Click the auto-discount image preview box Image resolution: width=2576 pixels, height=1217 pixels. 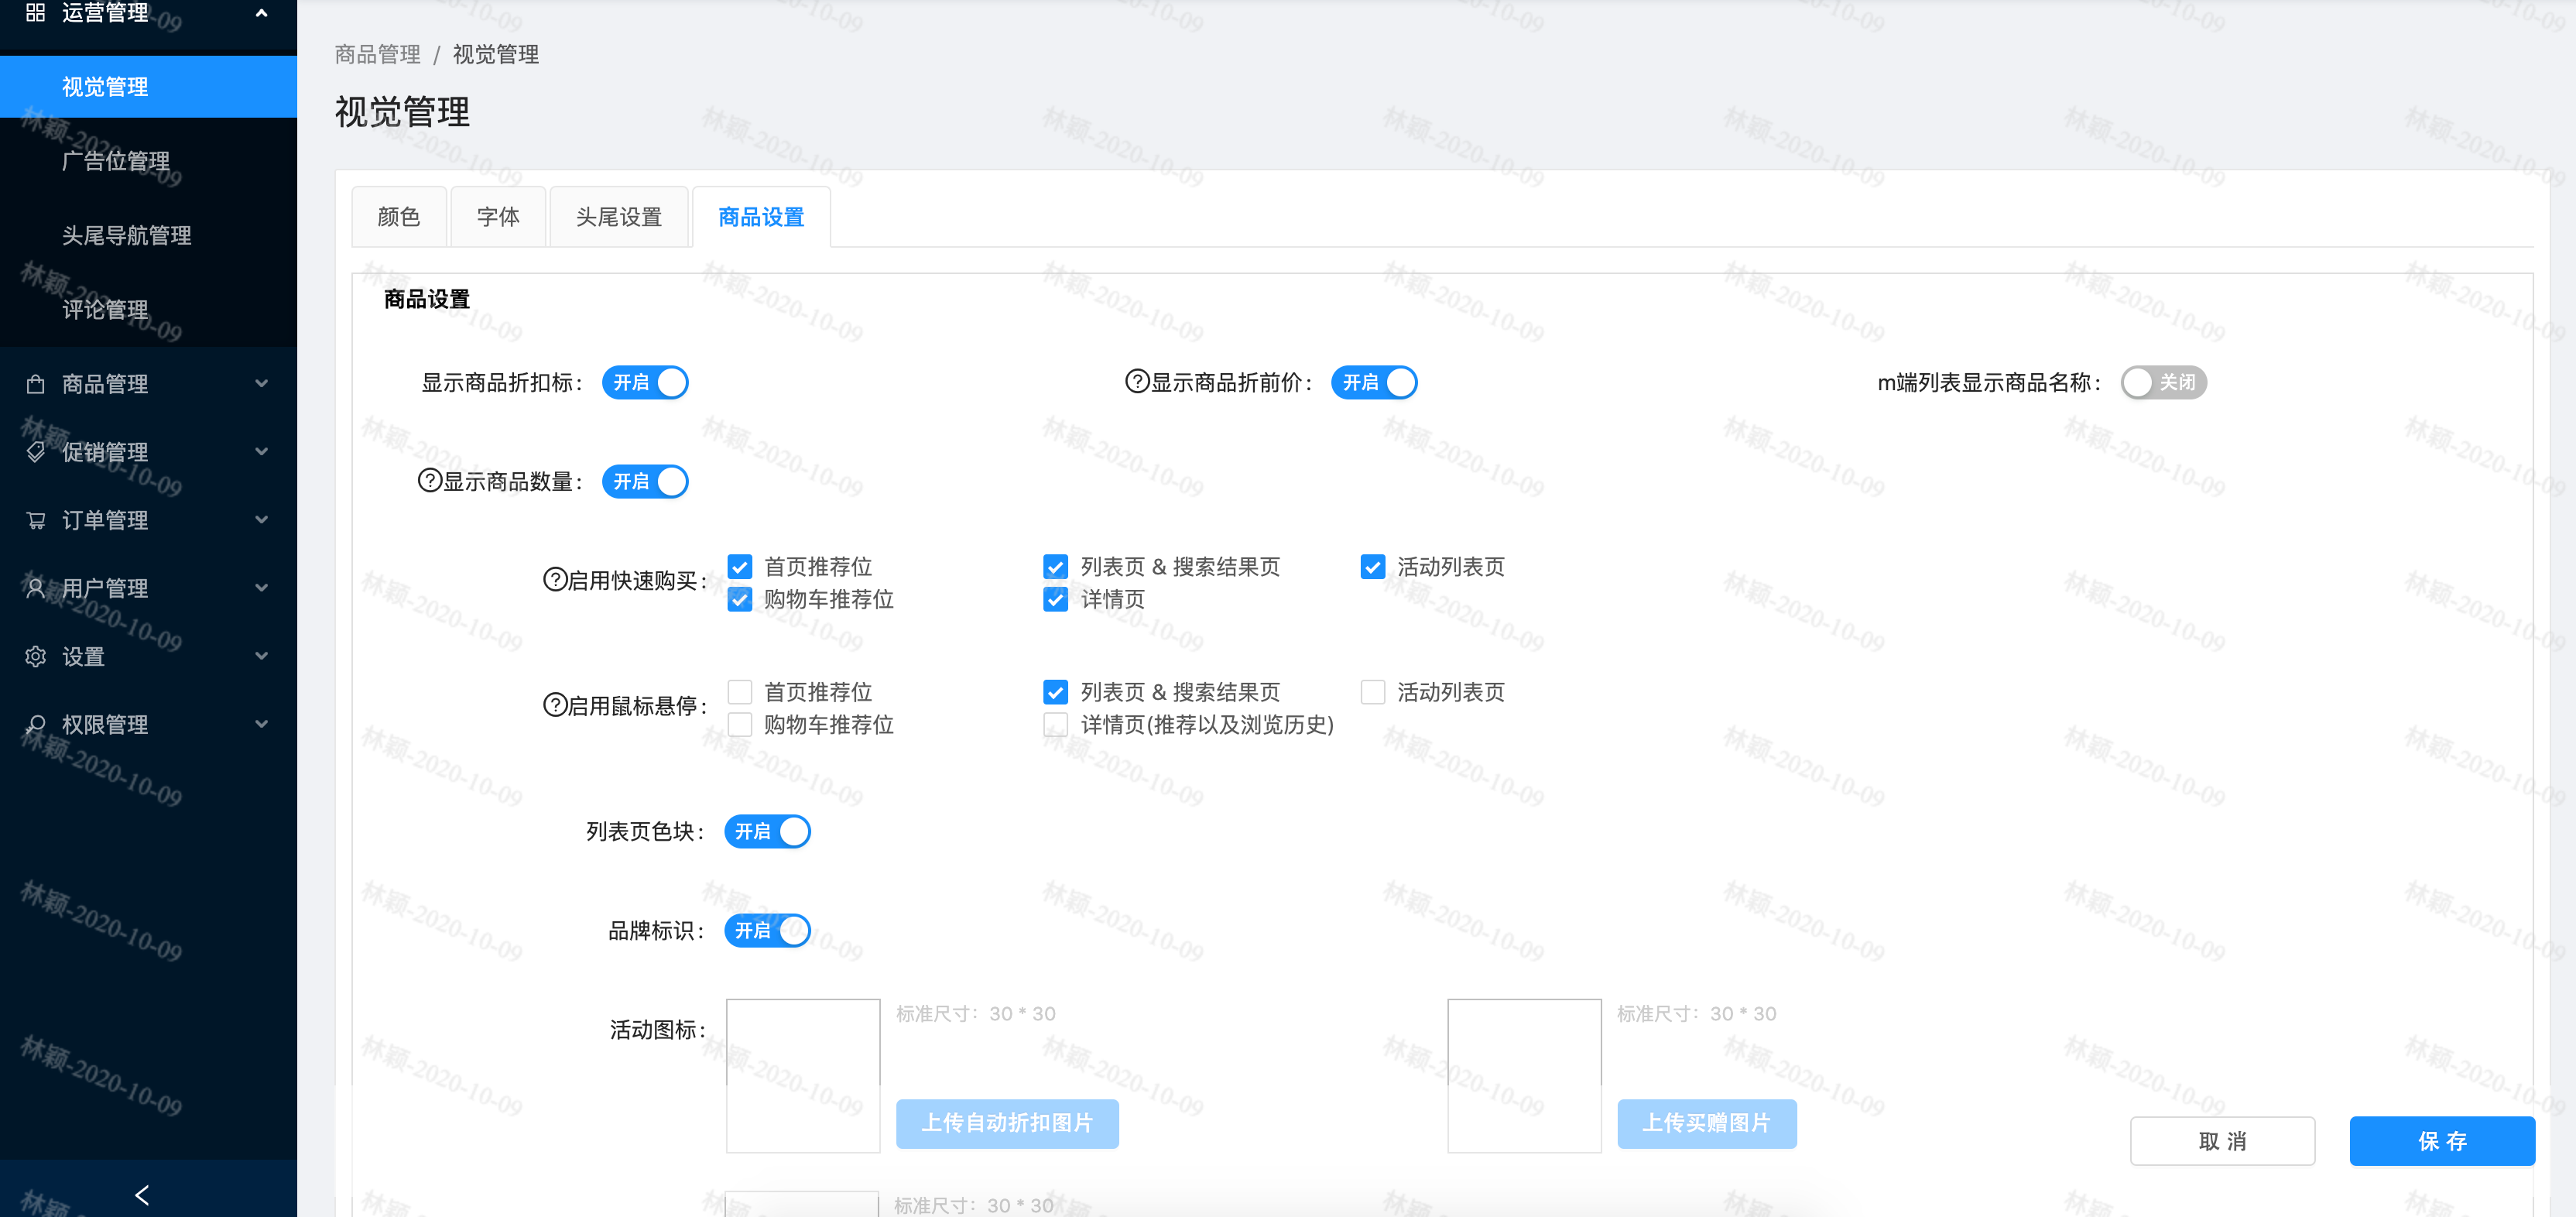point(803,1076)
